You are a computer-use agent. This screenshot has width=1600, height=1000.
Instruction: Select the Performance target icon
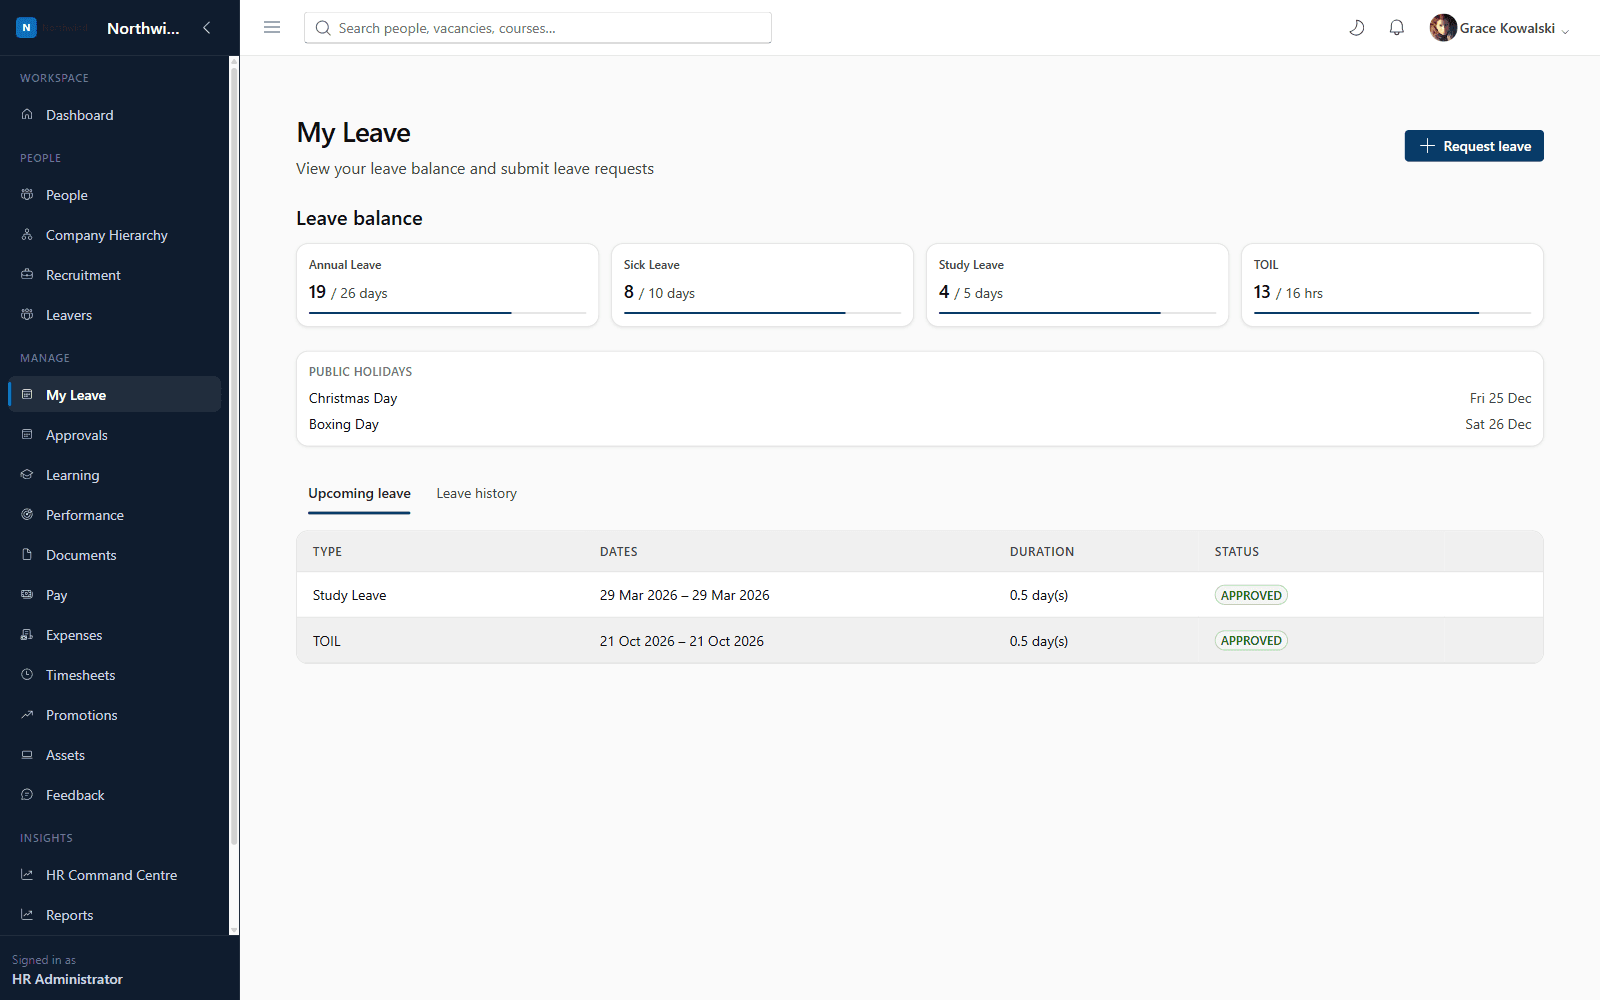27,515
